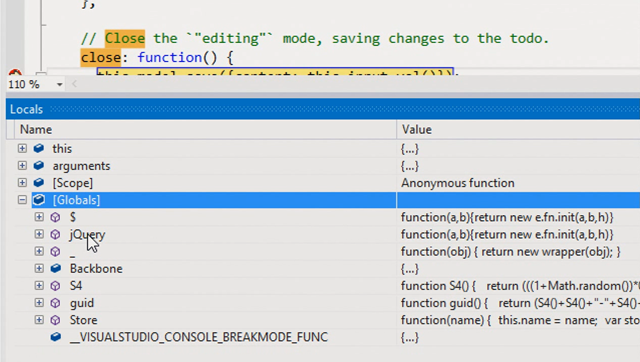This screenshot has height=362, width=640.
Task: Click the purple method icon beside Store
Action: pyautogui.click(x=56, y=320)
